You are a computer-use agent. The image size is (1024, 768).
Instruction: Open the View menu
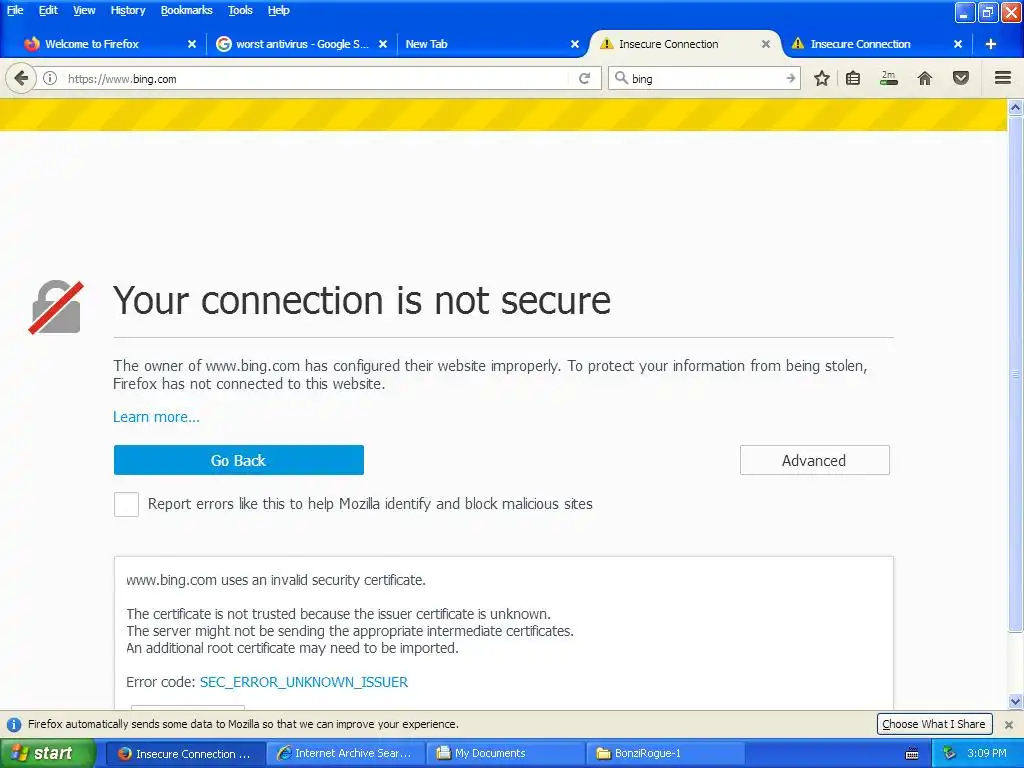pos(84,10)
